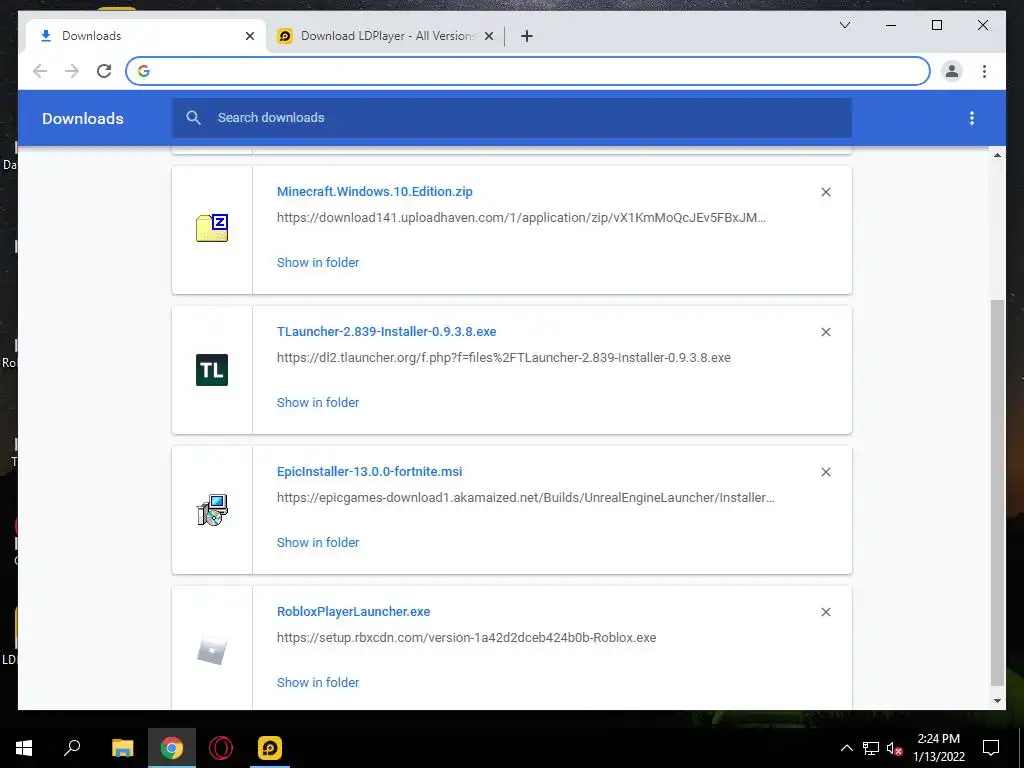Switch to the Download LDPlayer tab
The height and width of the screenshot is (768, 1024).
(385, 36)
